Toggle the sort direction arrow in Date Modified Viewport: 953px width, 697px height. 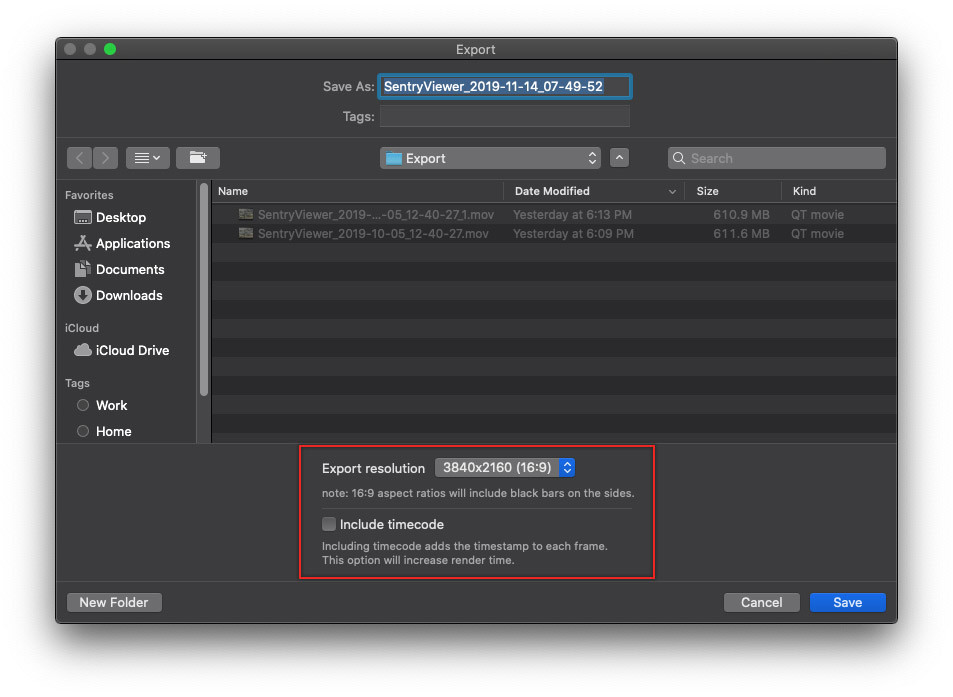coord(672,192)
